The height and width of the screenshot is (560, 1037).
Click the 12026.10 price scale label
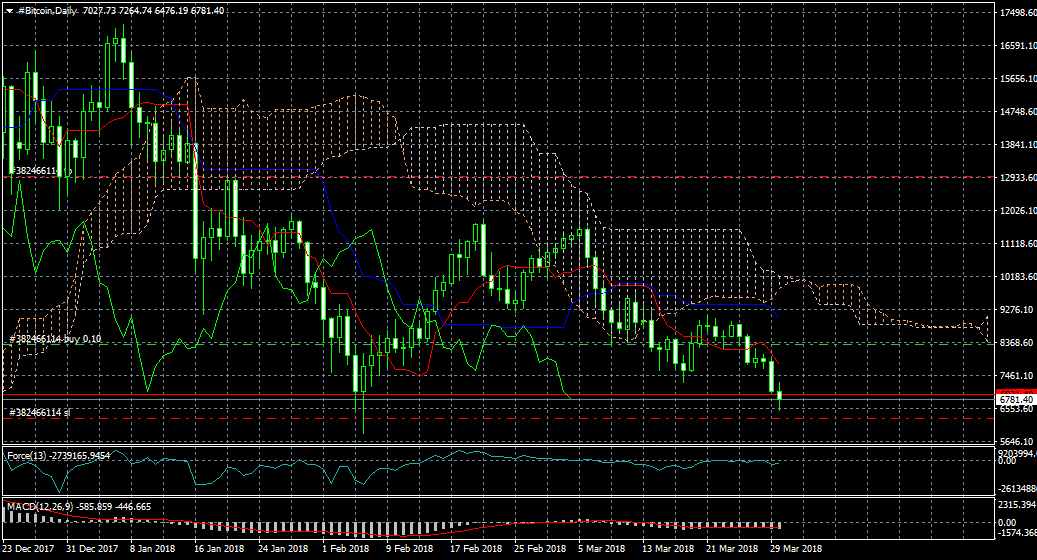[1017, 211]
